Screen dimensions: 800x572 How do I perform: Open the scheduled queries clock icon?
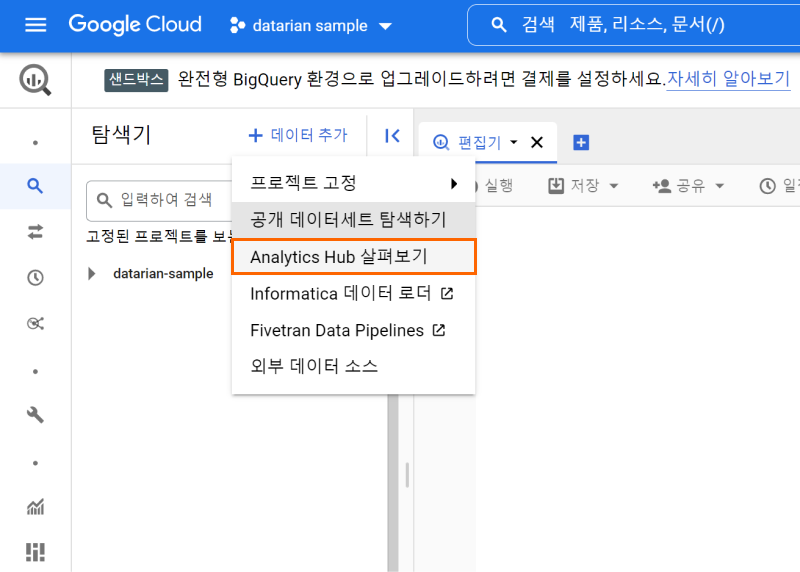click(x=35, y=278)
